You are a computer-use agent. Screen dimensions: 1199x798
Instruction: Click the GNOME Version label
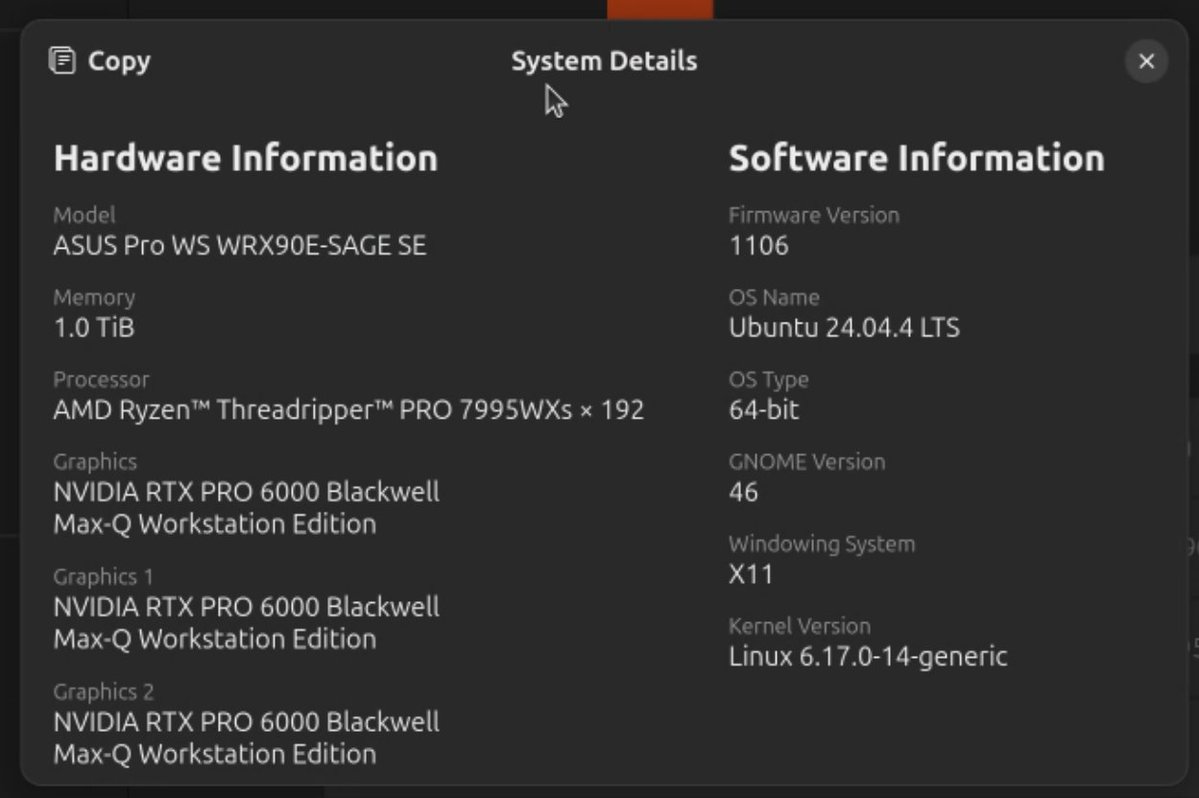pos(807,462)
